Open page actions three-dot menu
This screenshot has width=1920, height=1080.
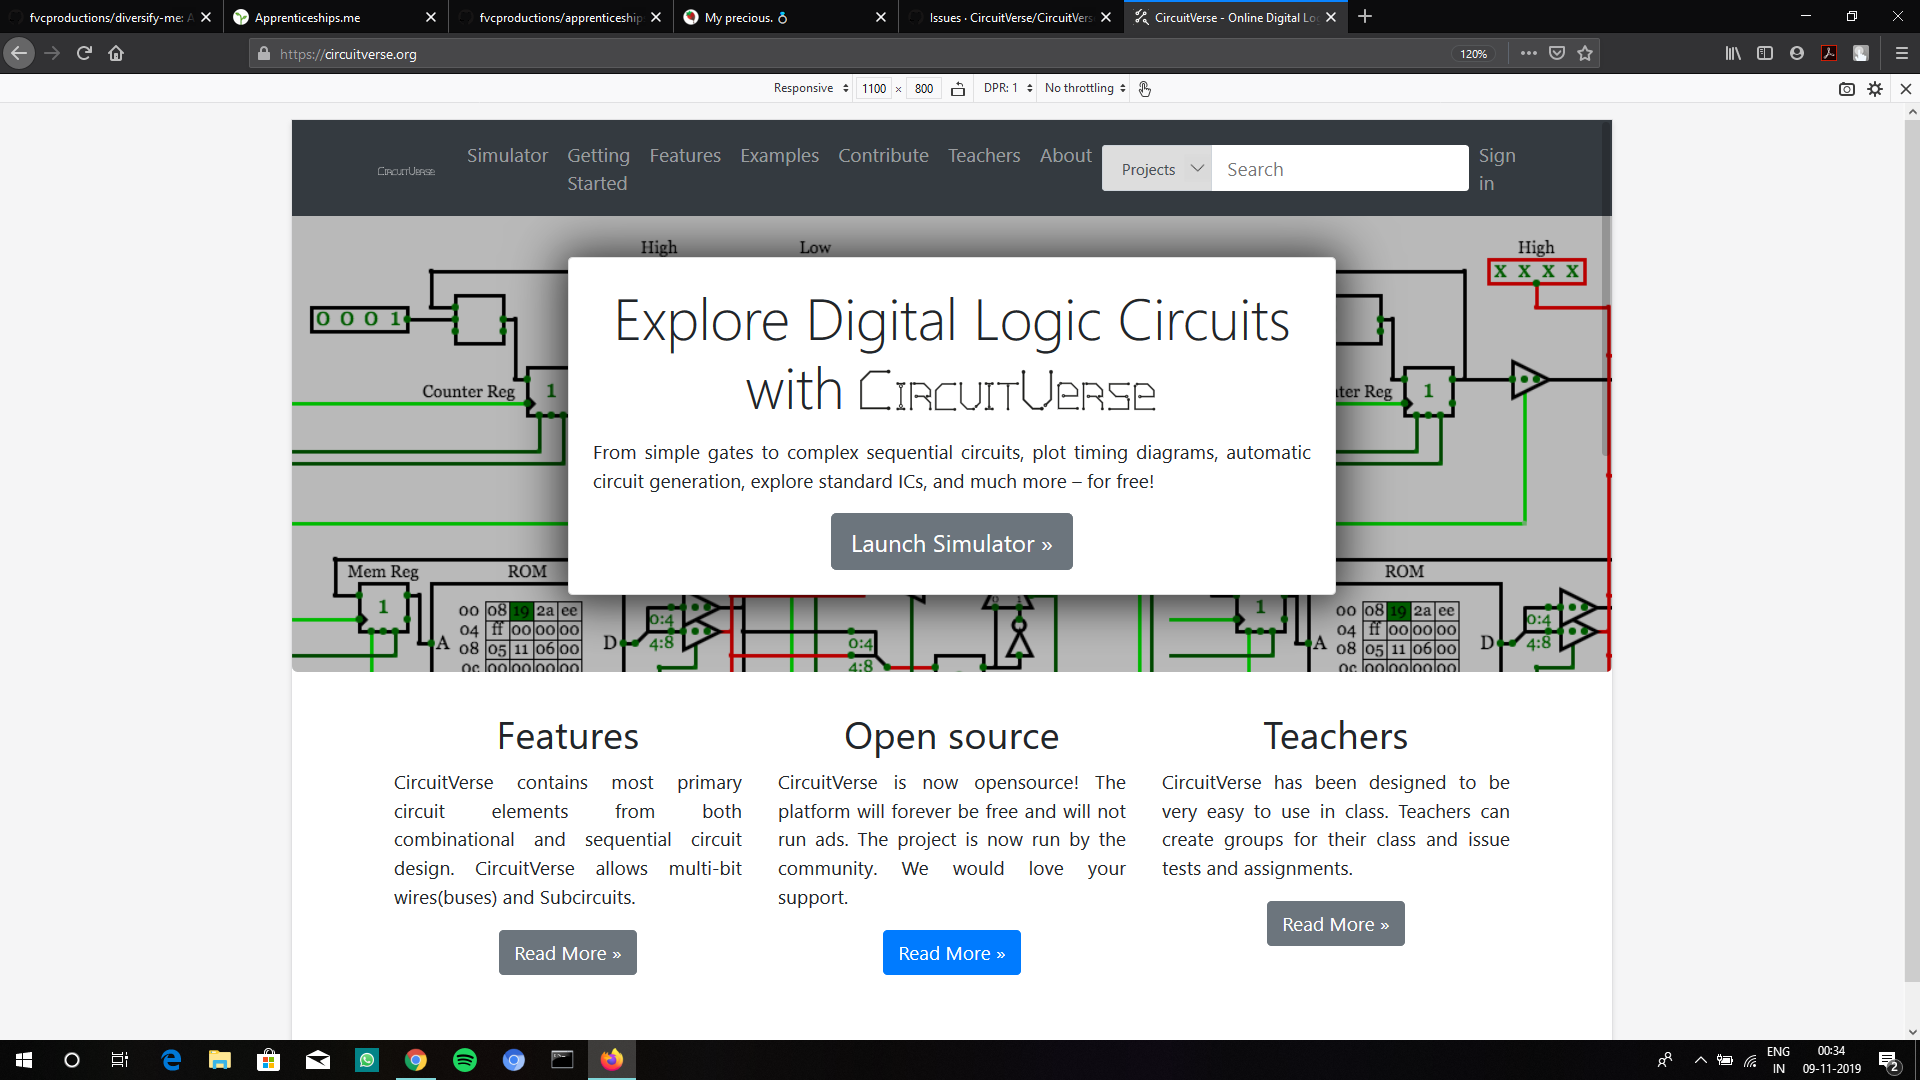pos(1528,53)
